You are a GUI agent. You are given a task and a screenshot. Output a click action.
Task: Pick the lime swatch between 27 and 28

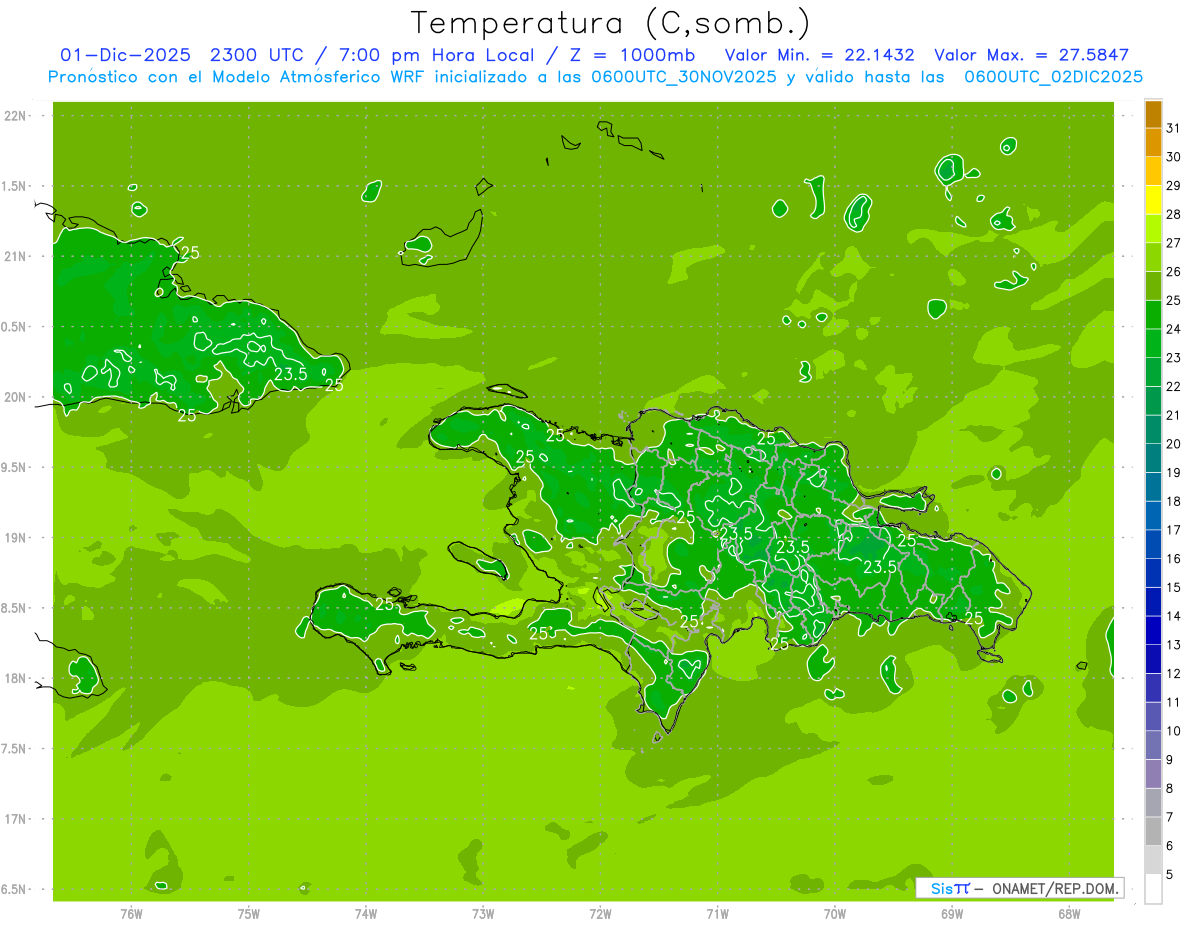pos(1153,229)
